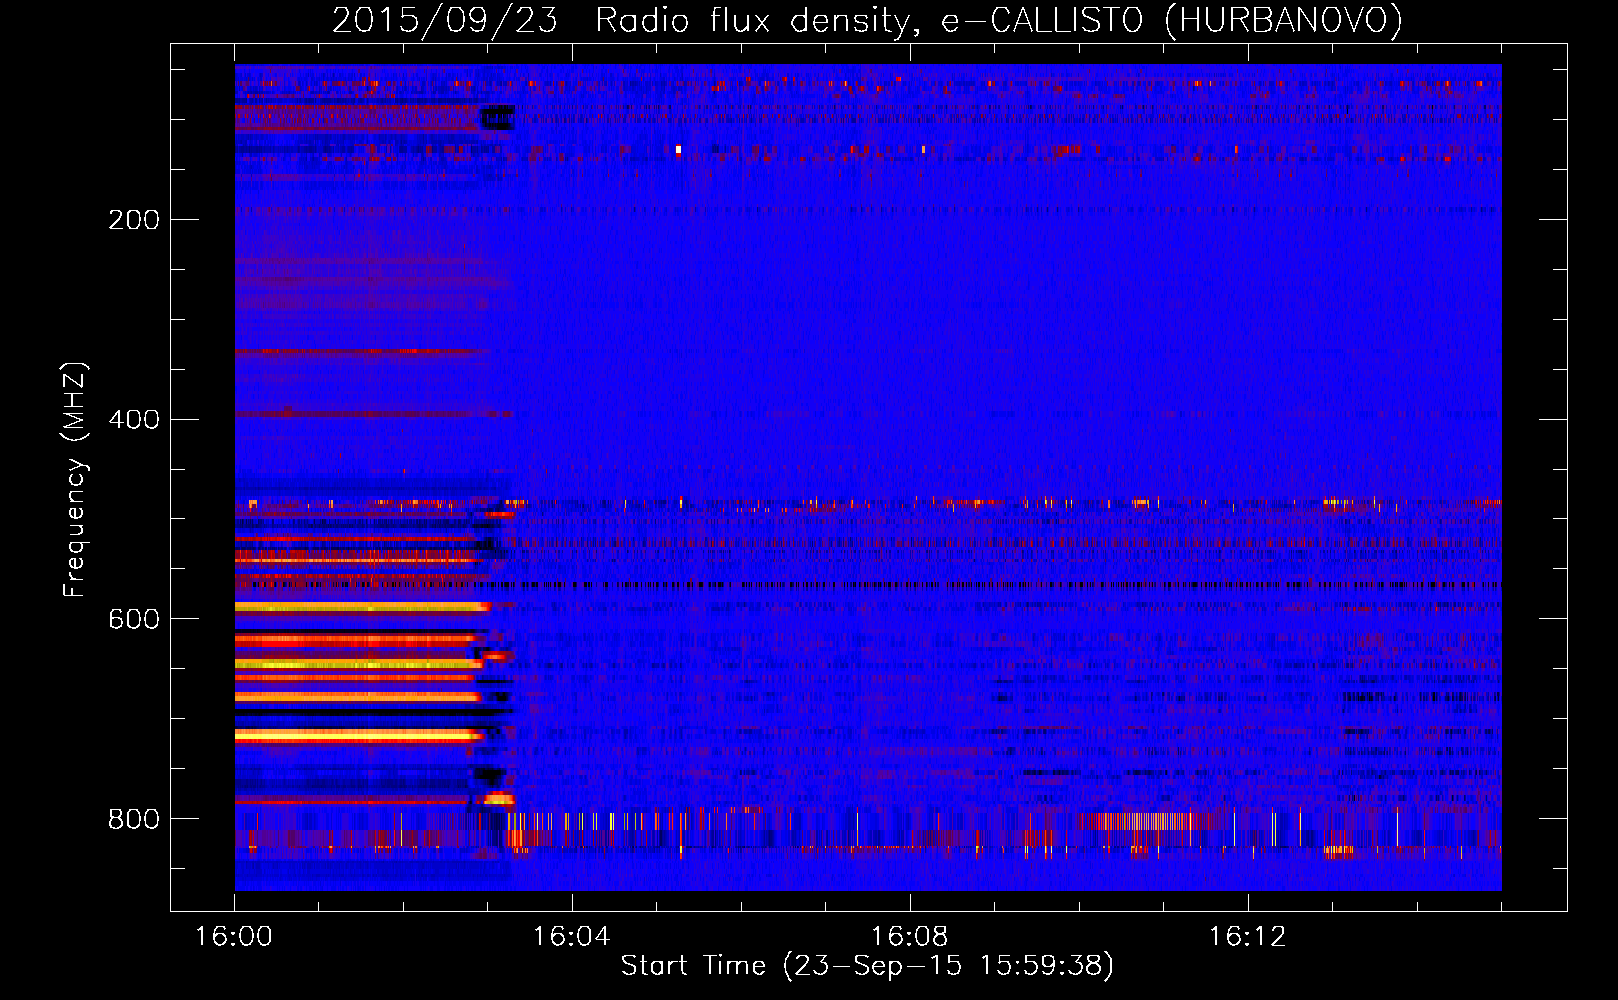Click the plot title '2015/09/23 Radio flux density'
The width and height of the screenshot is (1618, 1000).
point(867,21)
